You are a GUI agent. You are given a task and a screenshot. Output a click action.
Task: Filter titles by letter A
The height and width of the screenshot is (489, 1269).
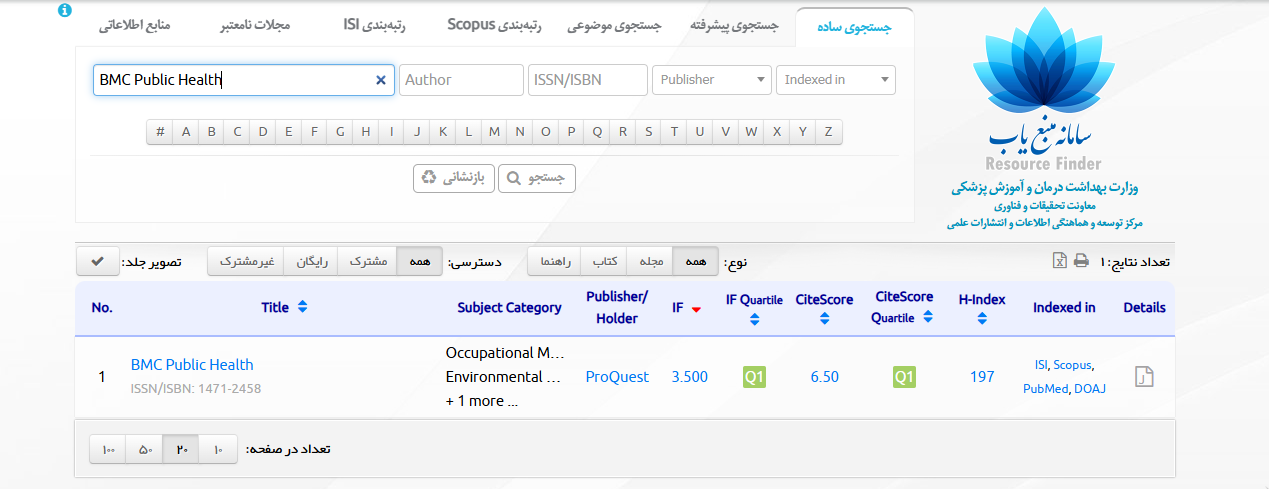tap(186, 132)
